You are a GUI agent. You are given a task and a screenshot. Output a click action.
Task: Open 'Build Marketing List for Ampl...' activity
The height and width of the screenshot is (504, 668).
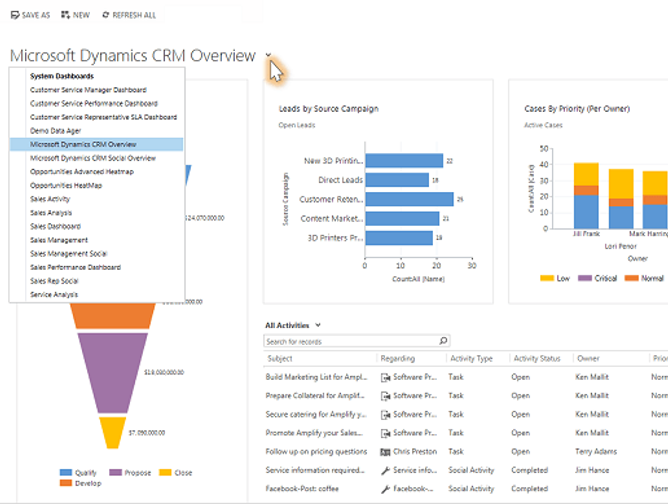318,377
